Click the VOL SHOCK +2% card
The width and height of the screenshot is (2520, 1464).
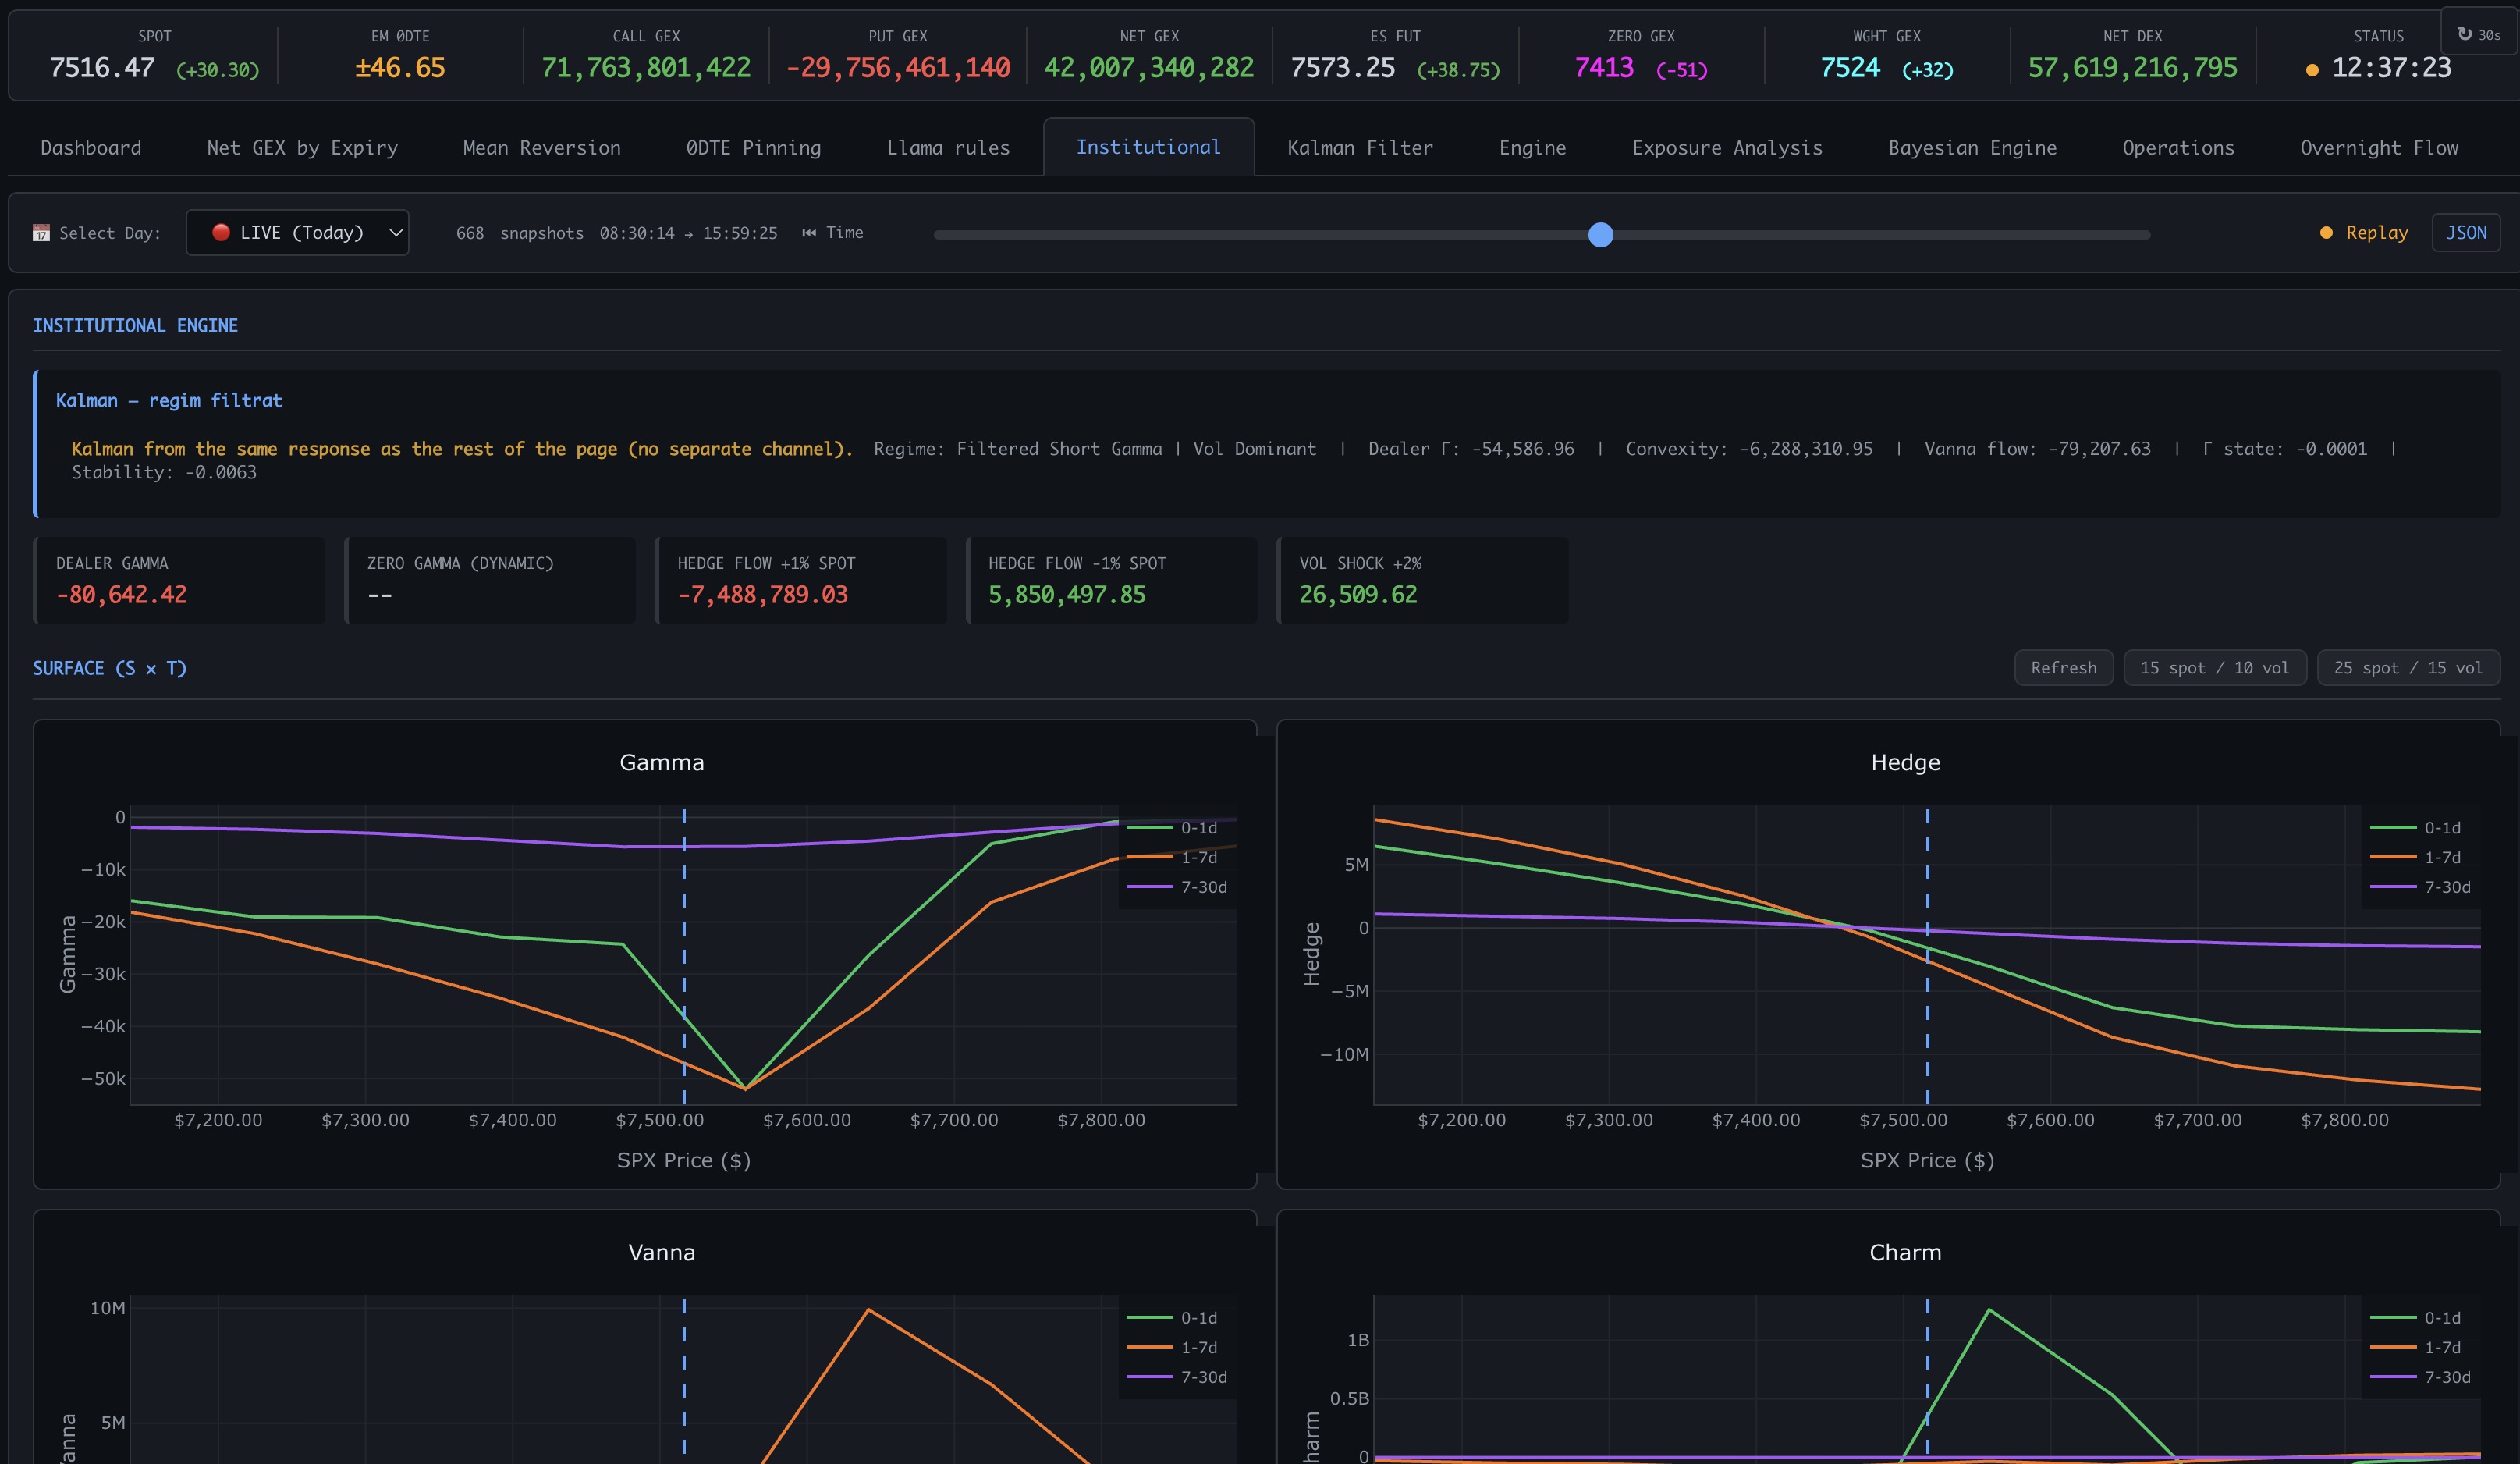coord(1423,580)
